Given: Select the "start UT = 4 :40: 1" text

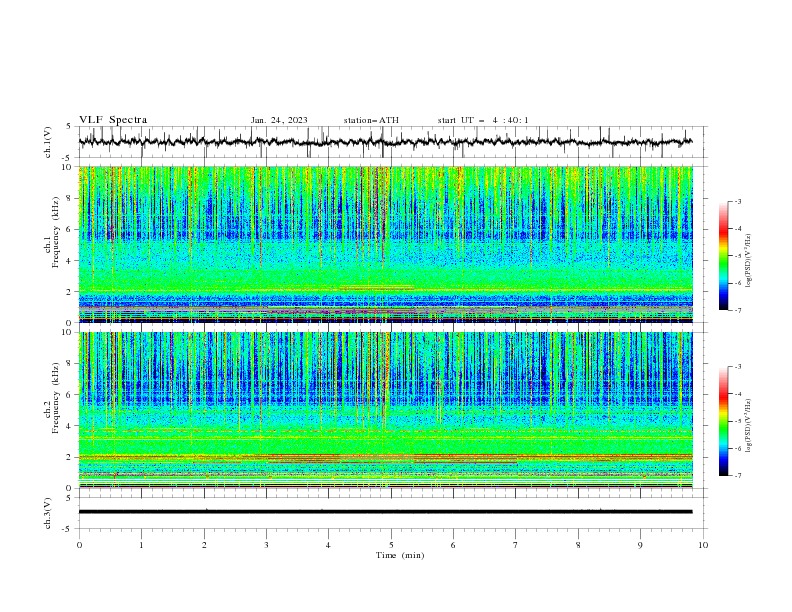Looking at the screenshot, I should [483, 120].
